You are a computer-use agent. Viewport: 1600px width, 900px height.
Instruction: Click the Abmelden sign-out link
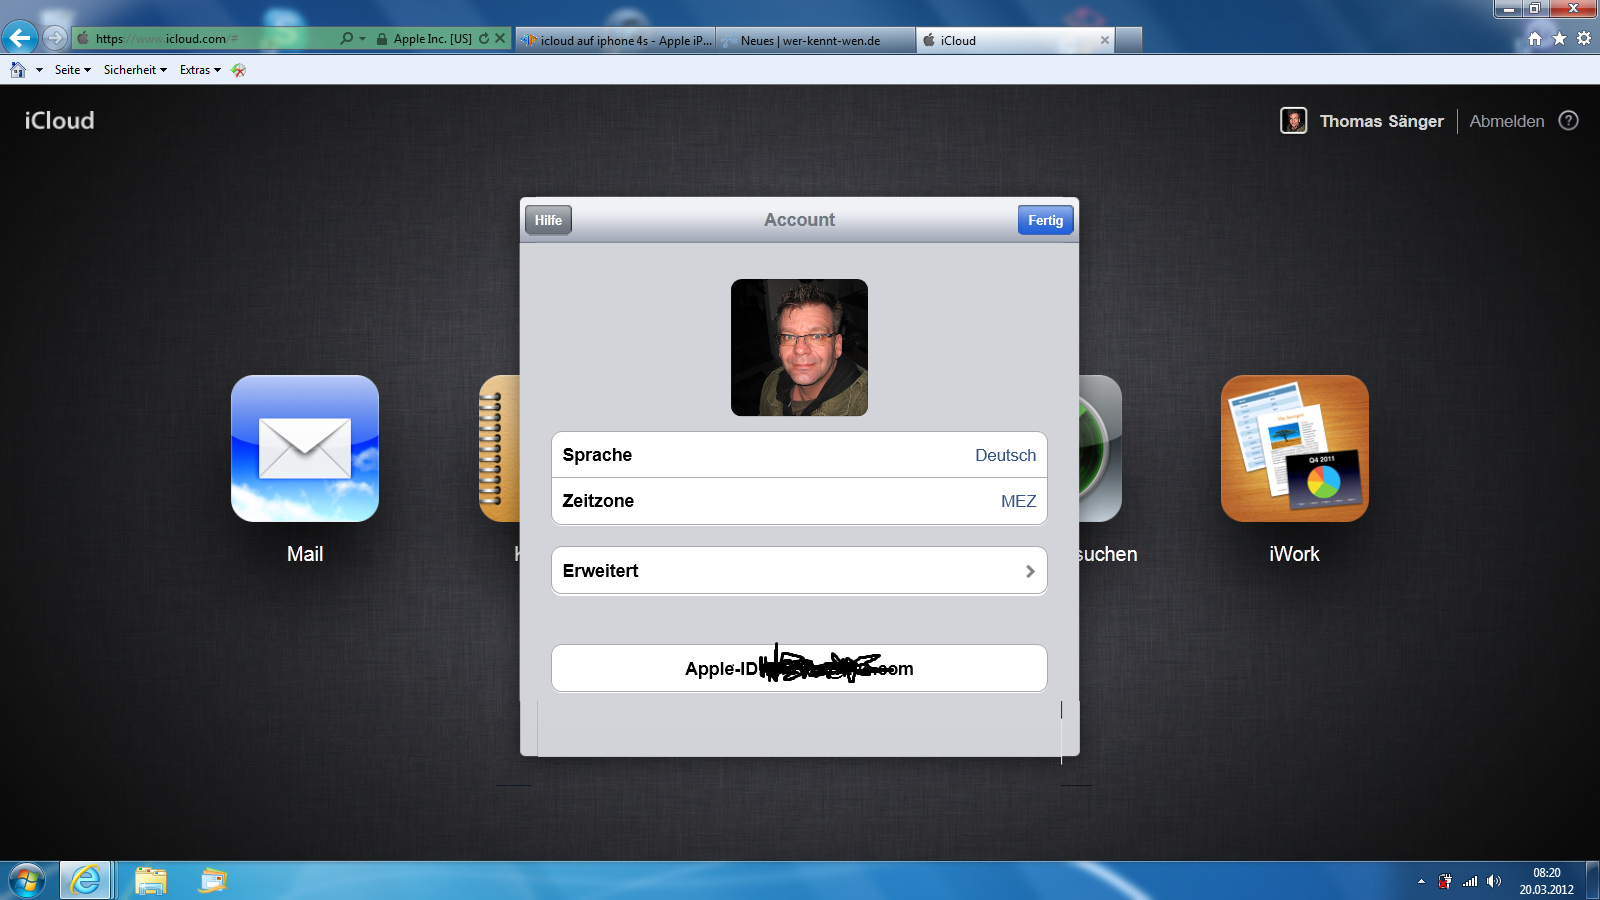pyautogui.click(x=1507, y=121)
